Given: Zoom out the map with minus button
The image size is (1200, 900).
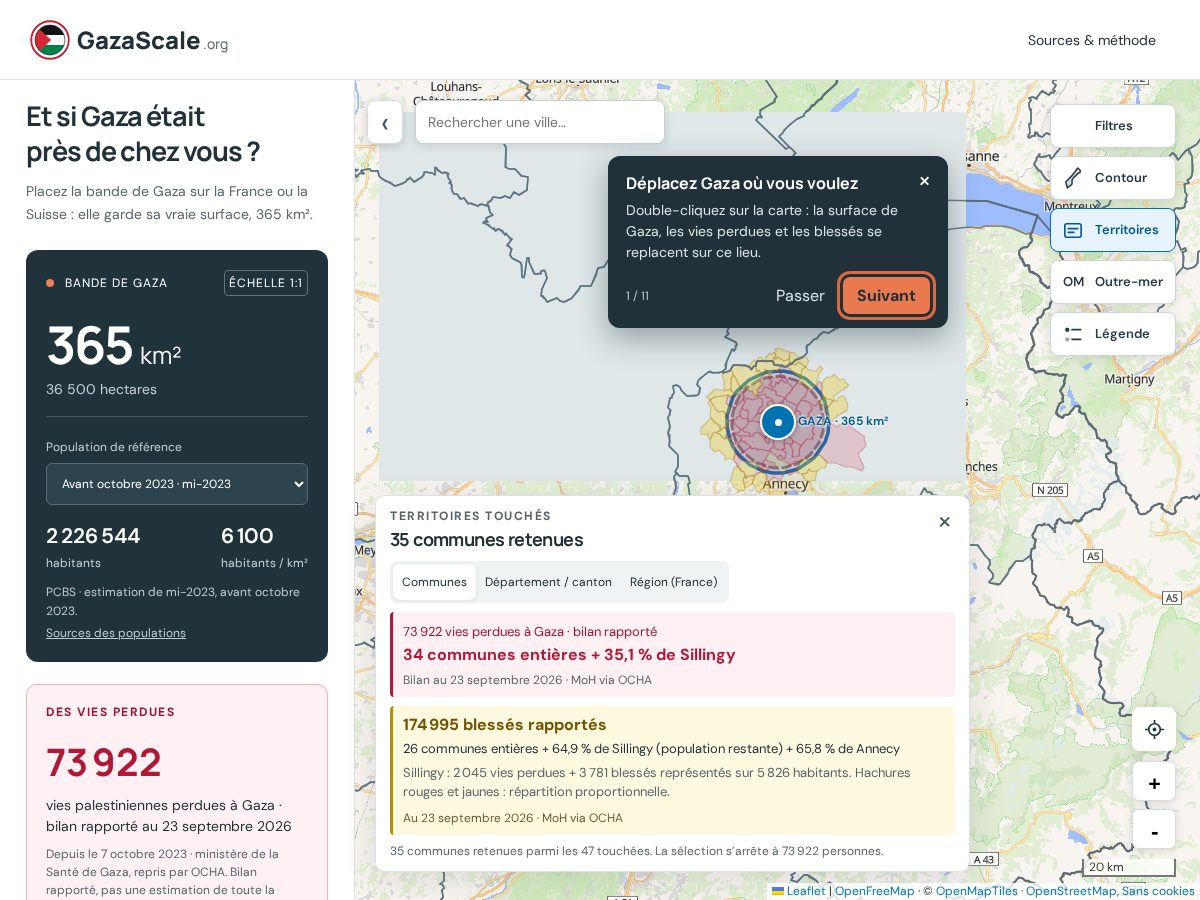Looking at the screenshot, I should [1154, 831].
